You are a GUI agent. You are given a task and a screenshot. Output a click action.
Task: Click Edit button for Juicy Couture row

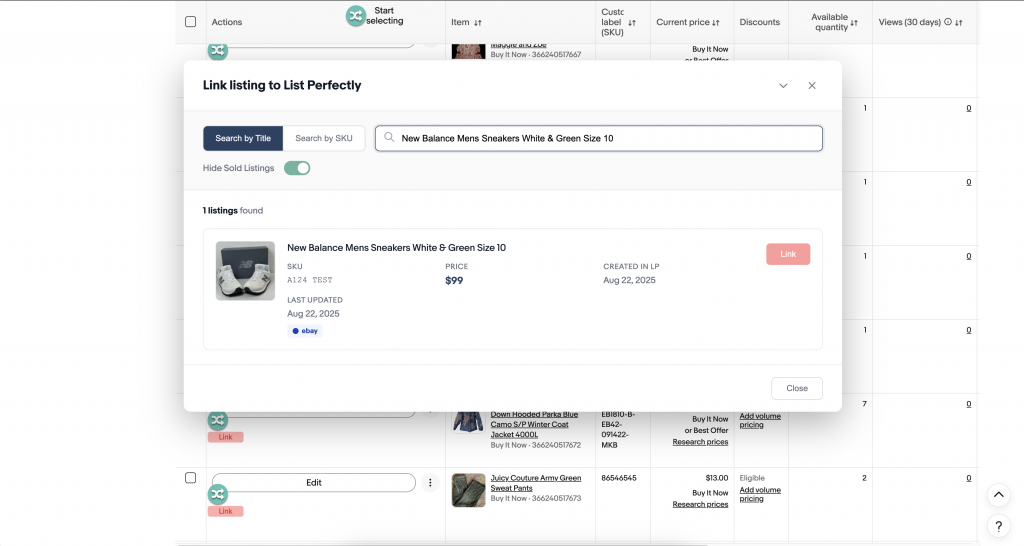(x=313, y=483)
